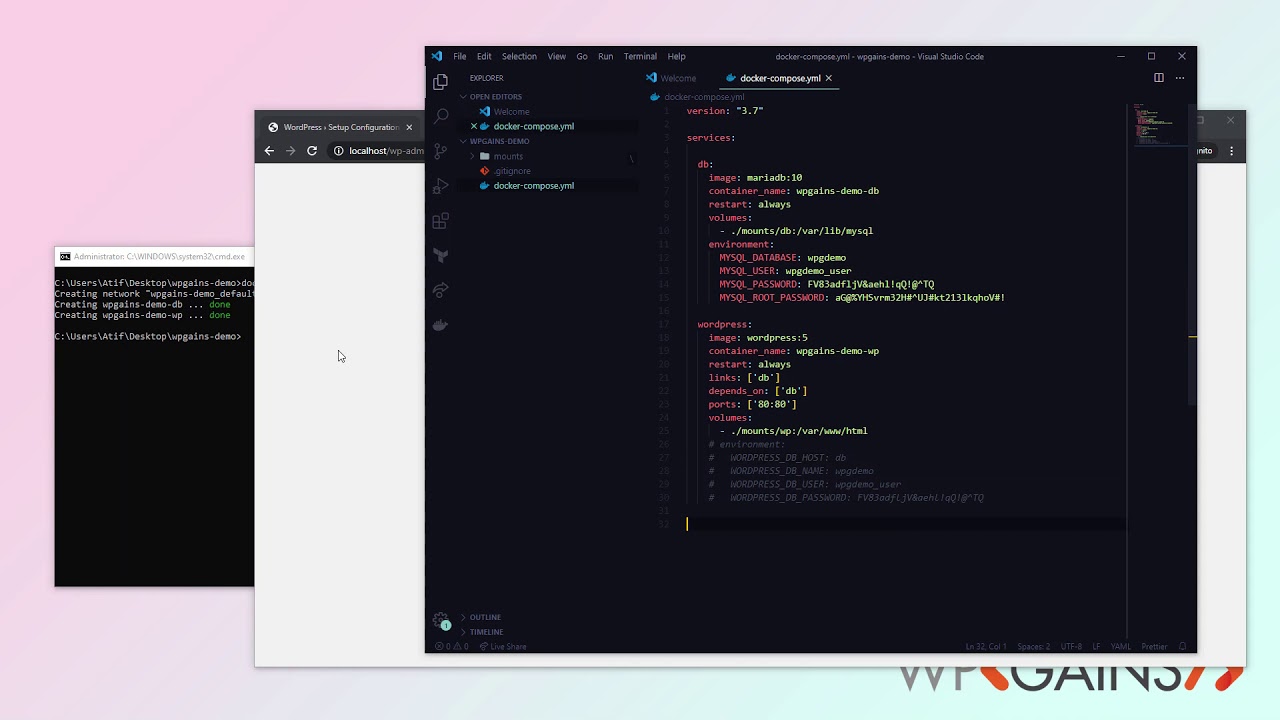
Task: Open the Search view in activity bar
Action: click(441, 117)
